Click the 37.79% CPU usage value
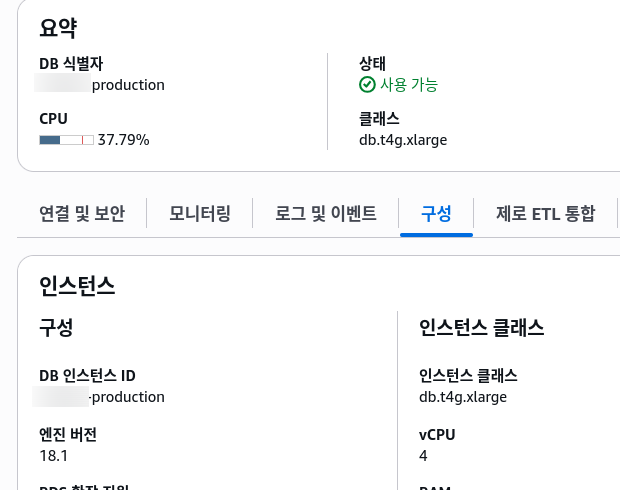Viewport: 620px width, 490px height. pyautogui.click(x=124, y=140)
